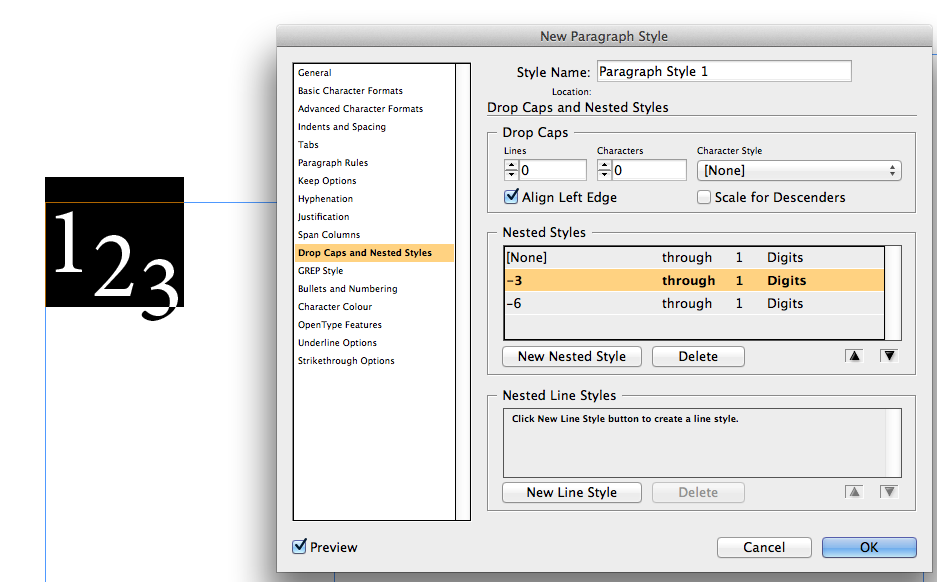Click the disabled line style up arrow
The image size is (937, 582).
point(855,492)
